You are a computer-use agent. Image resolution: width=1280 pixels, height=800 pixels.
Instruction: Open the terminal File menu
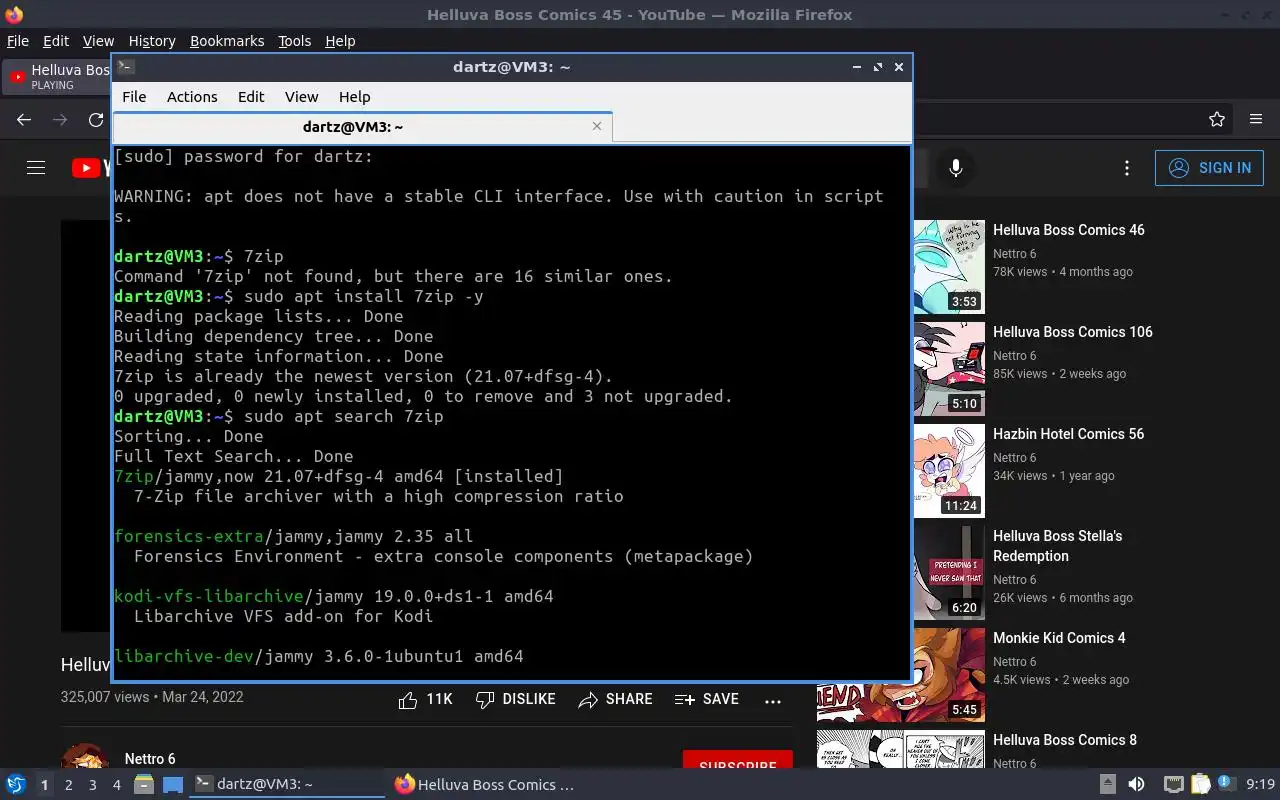[x=134, y=97]
